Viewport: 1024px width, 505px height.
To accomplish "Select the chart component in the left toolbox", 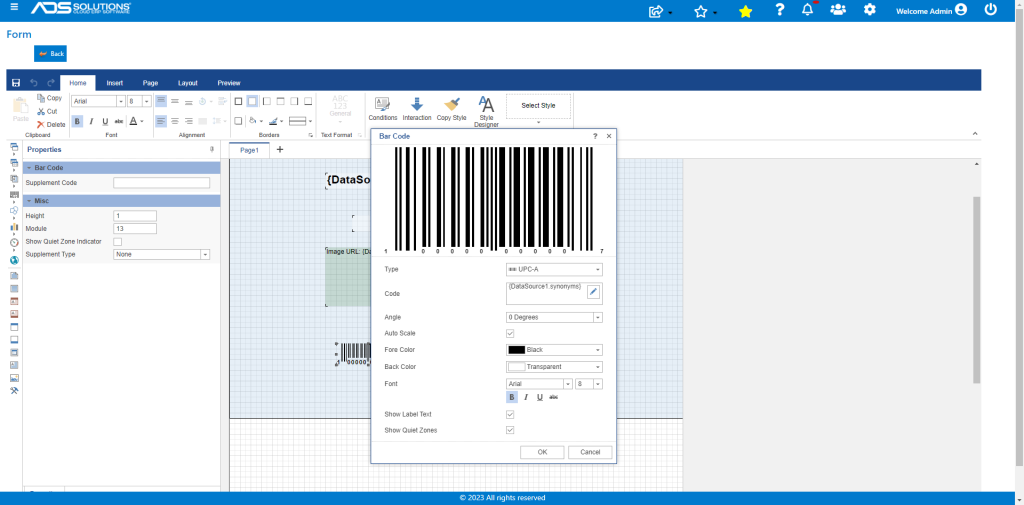I will [x=14, y=227].
